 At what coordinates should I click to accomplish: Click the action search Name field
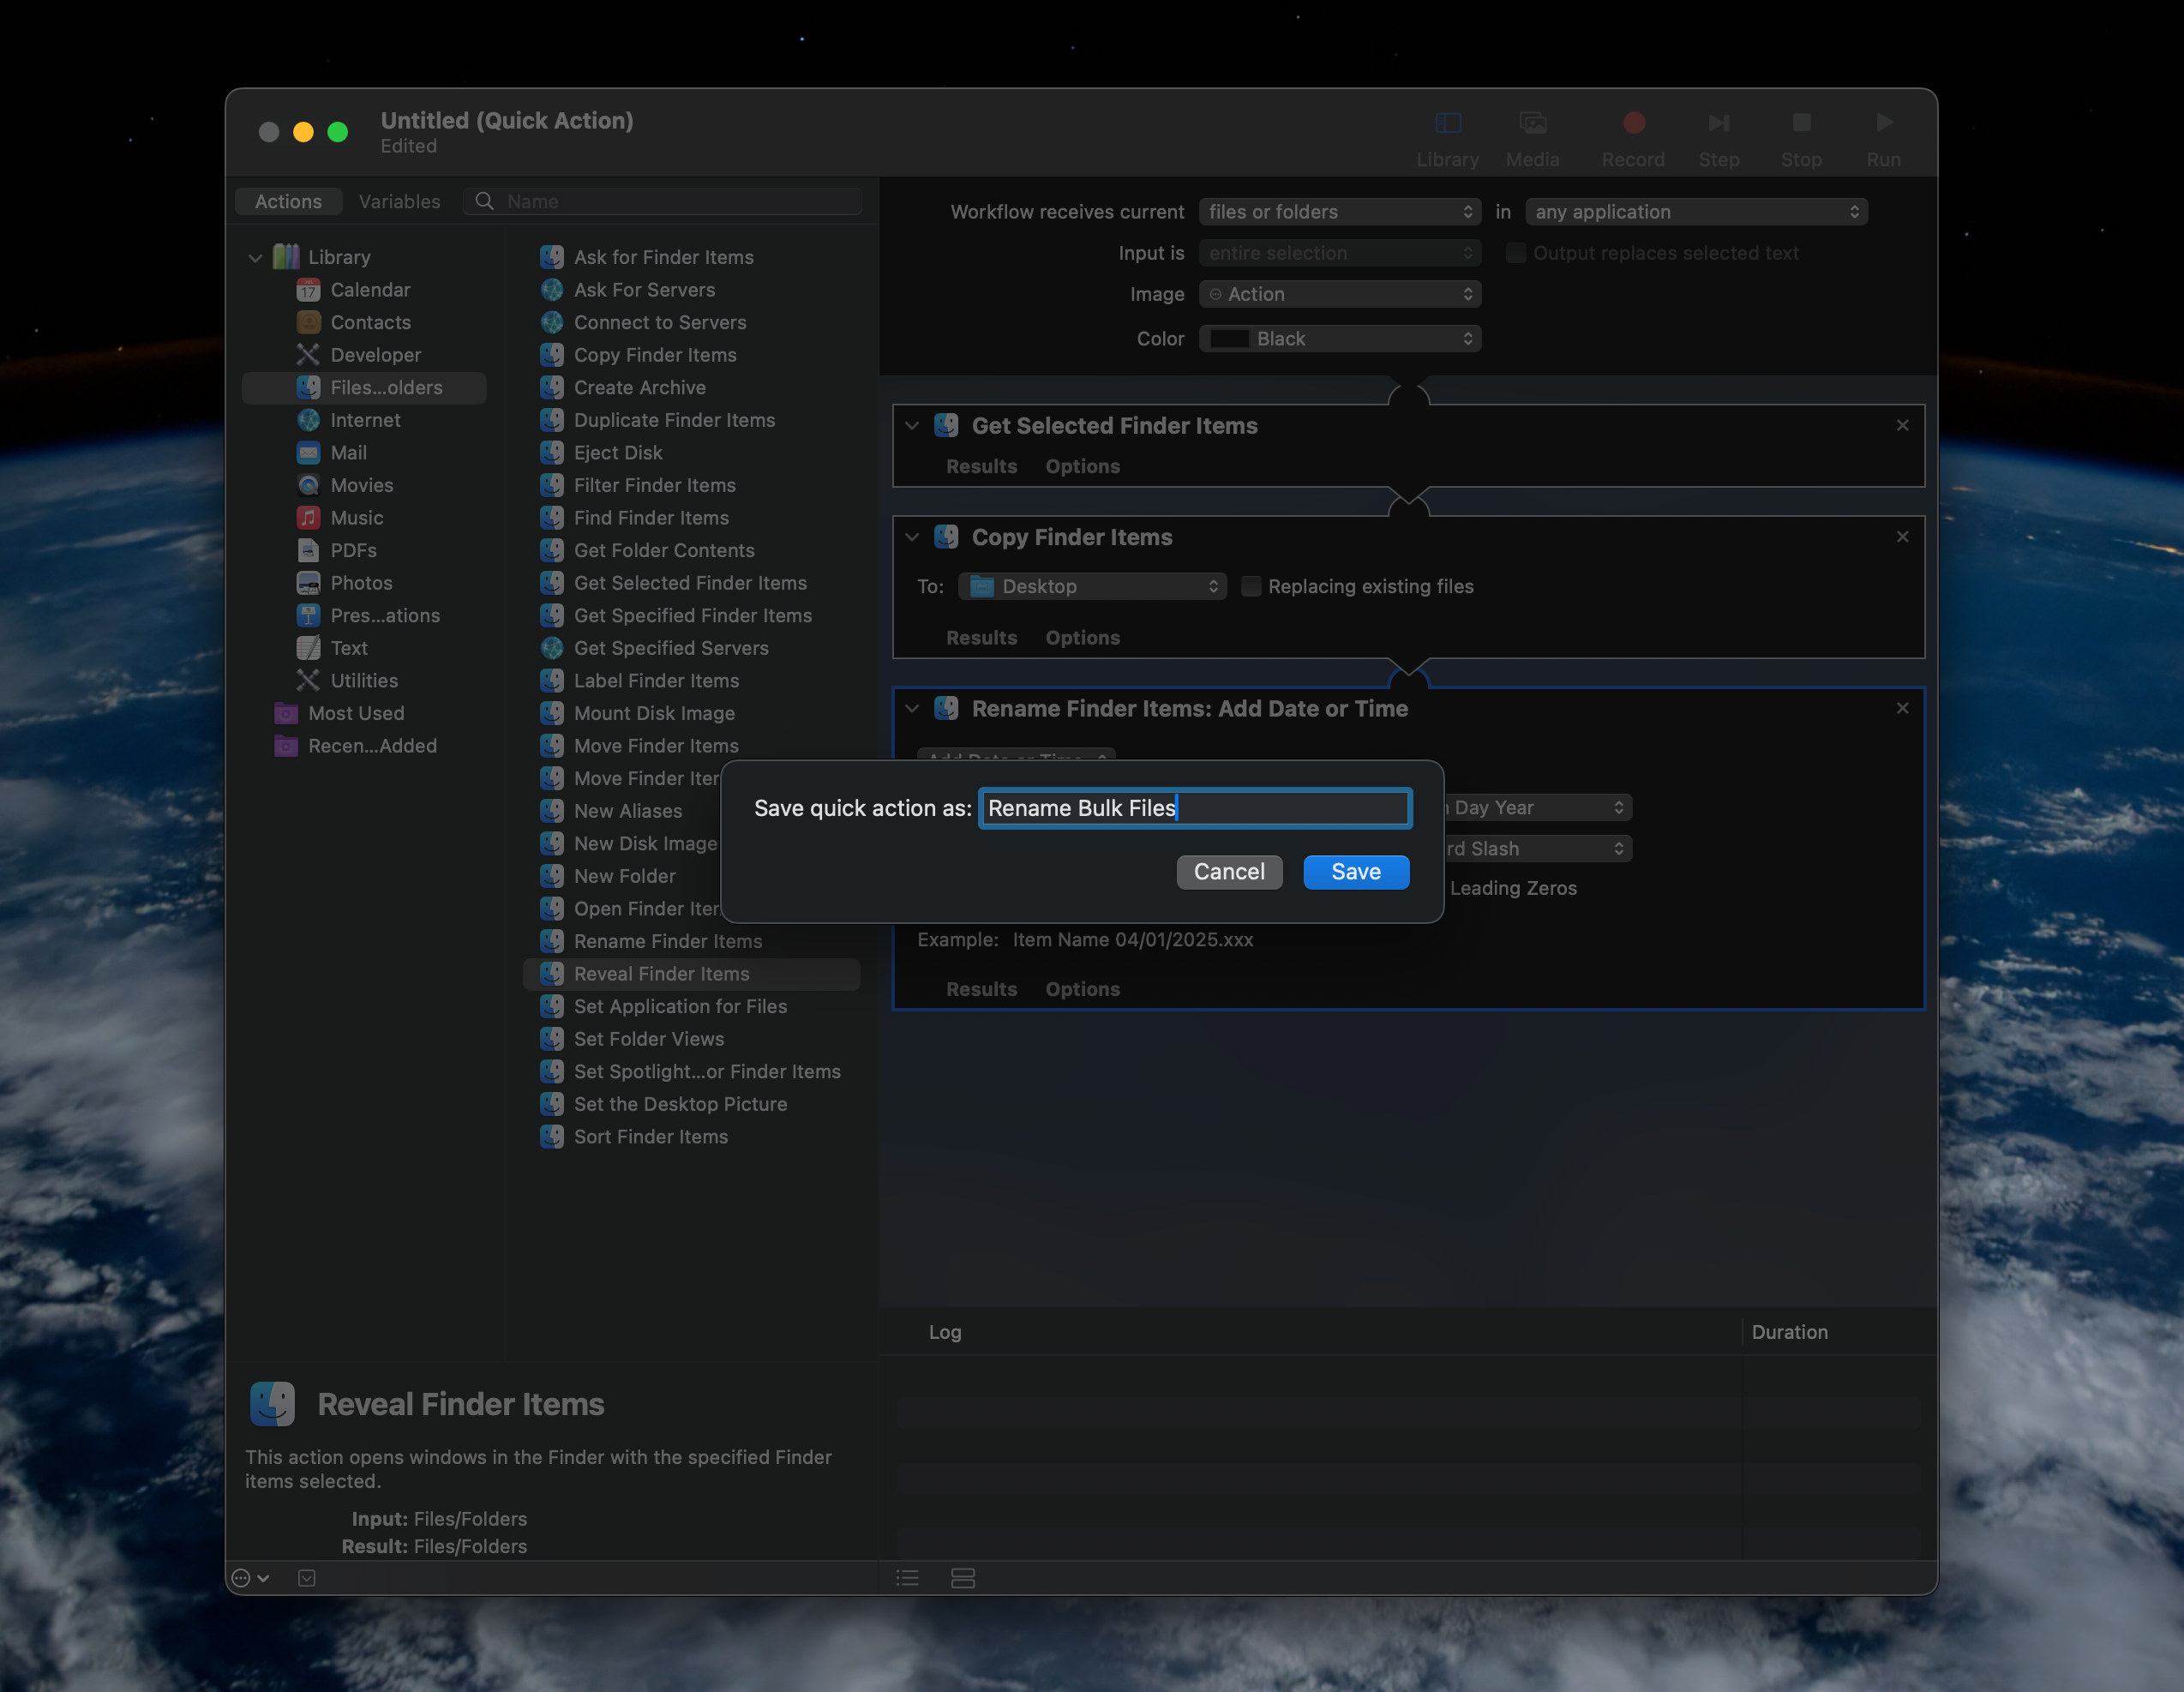(x=662, y=201)
